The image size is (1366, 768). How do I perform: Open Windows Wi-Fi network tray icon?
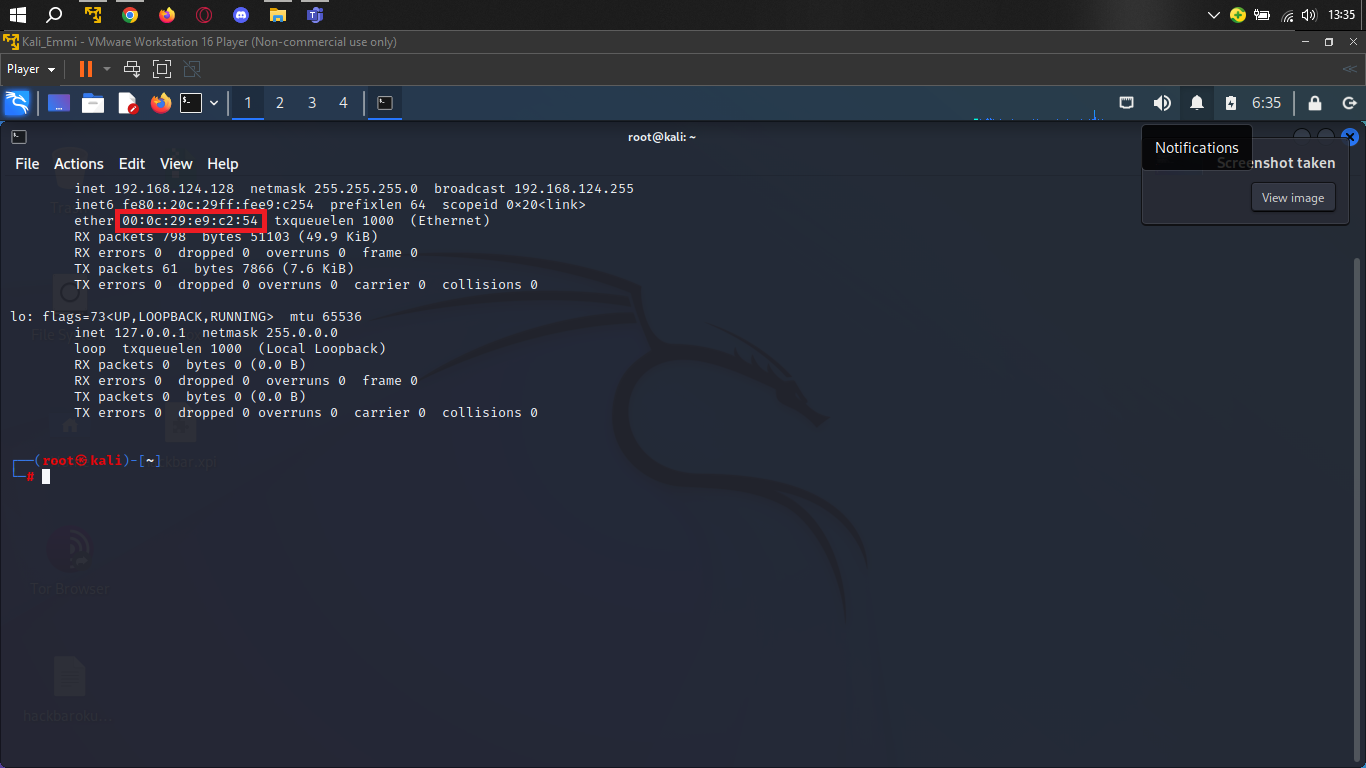click(1287, 15)
